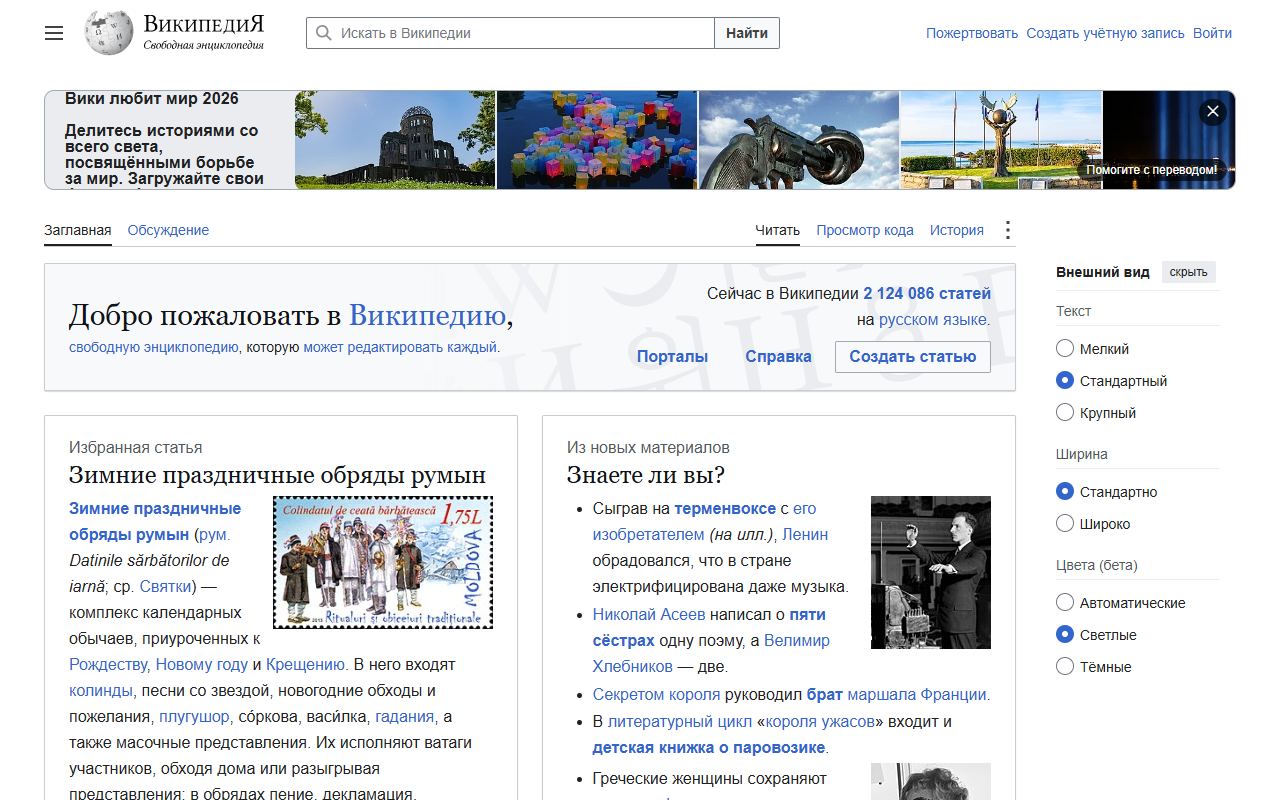Select Светлые color mode
This screenshot has width=1280, height=800.
(x=1065, y=635)
